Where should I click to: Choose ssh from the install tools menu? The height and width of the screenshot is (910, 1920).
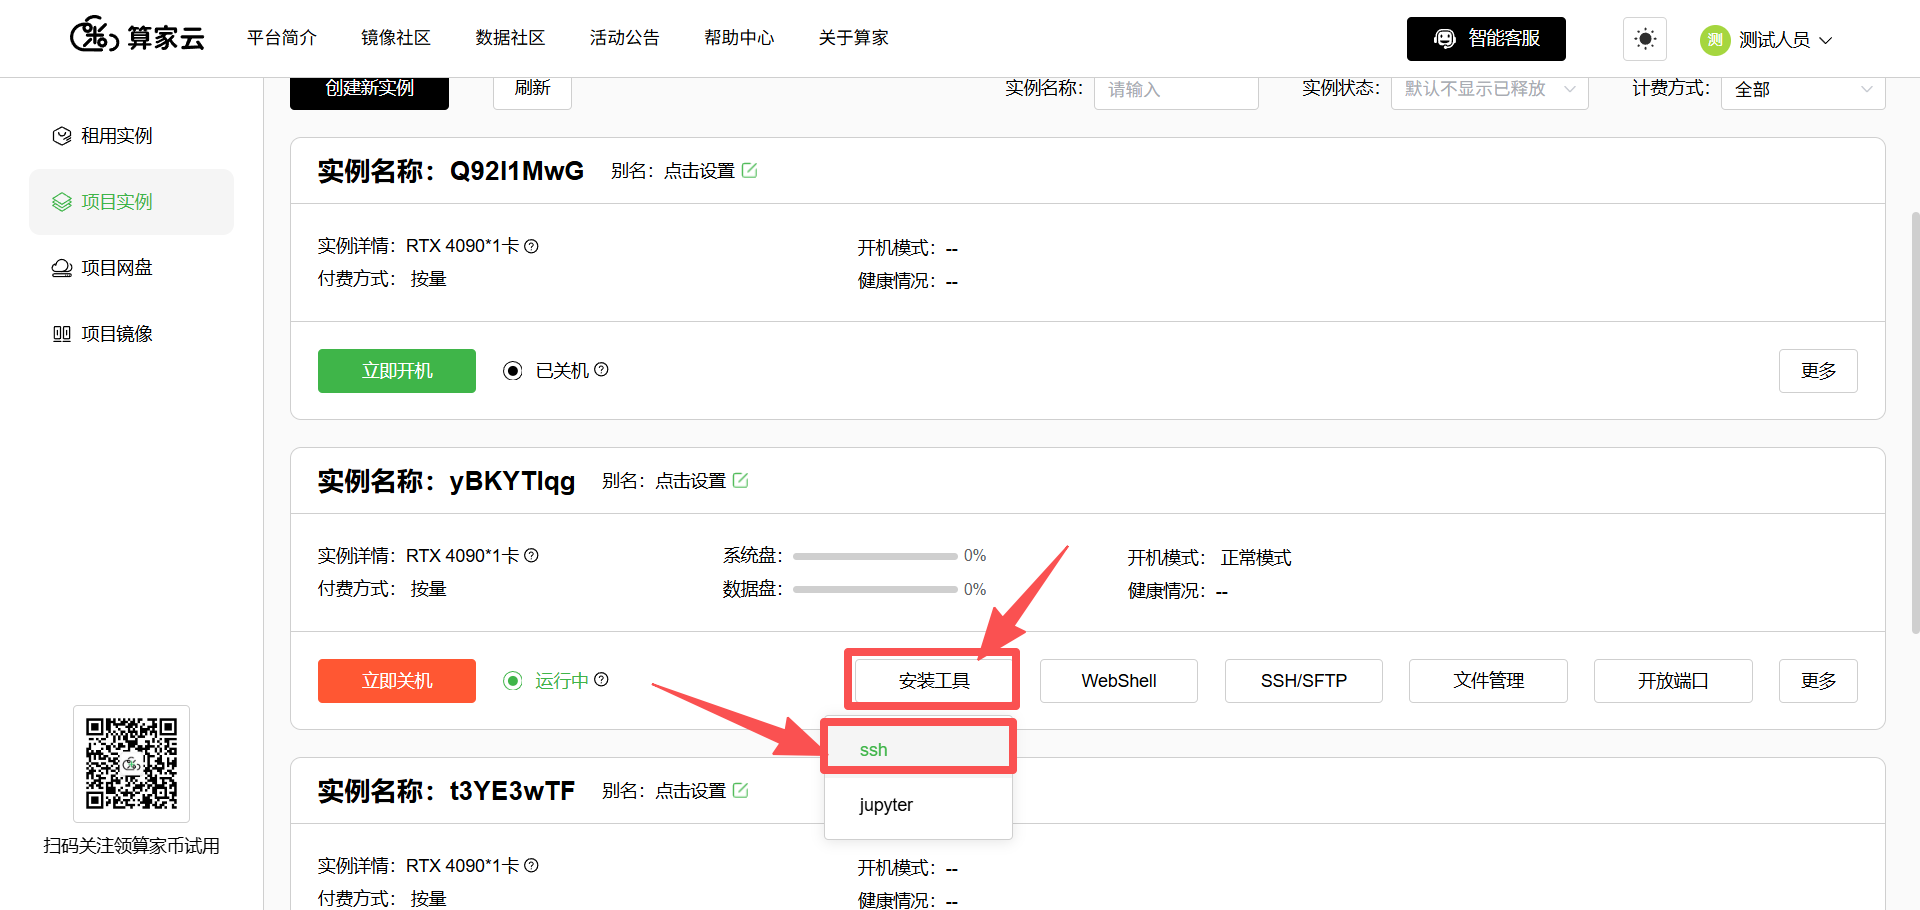point(918,750)
